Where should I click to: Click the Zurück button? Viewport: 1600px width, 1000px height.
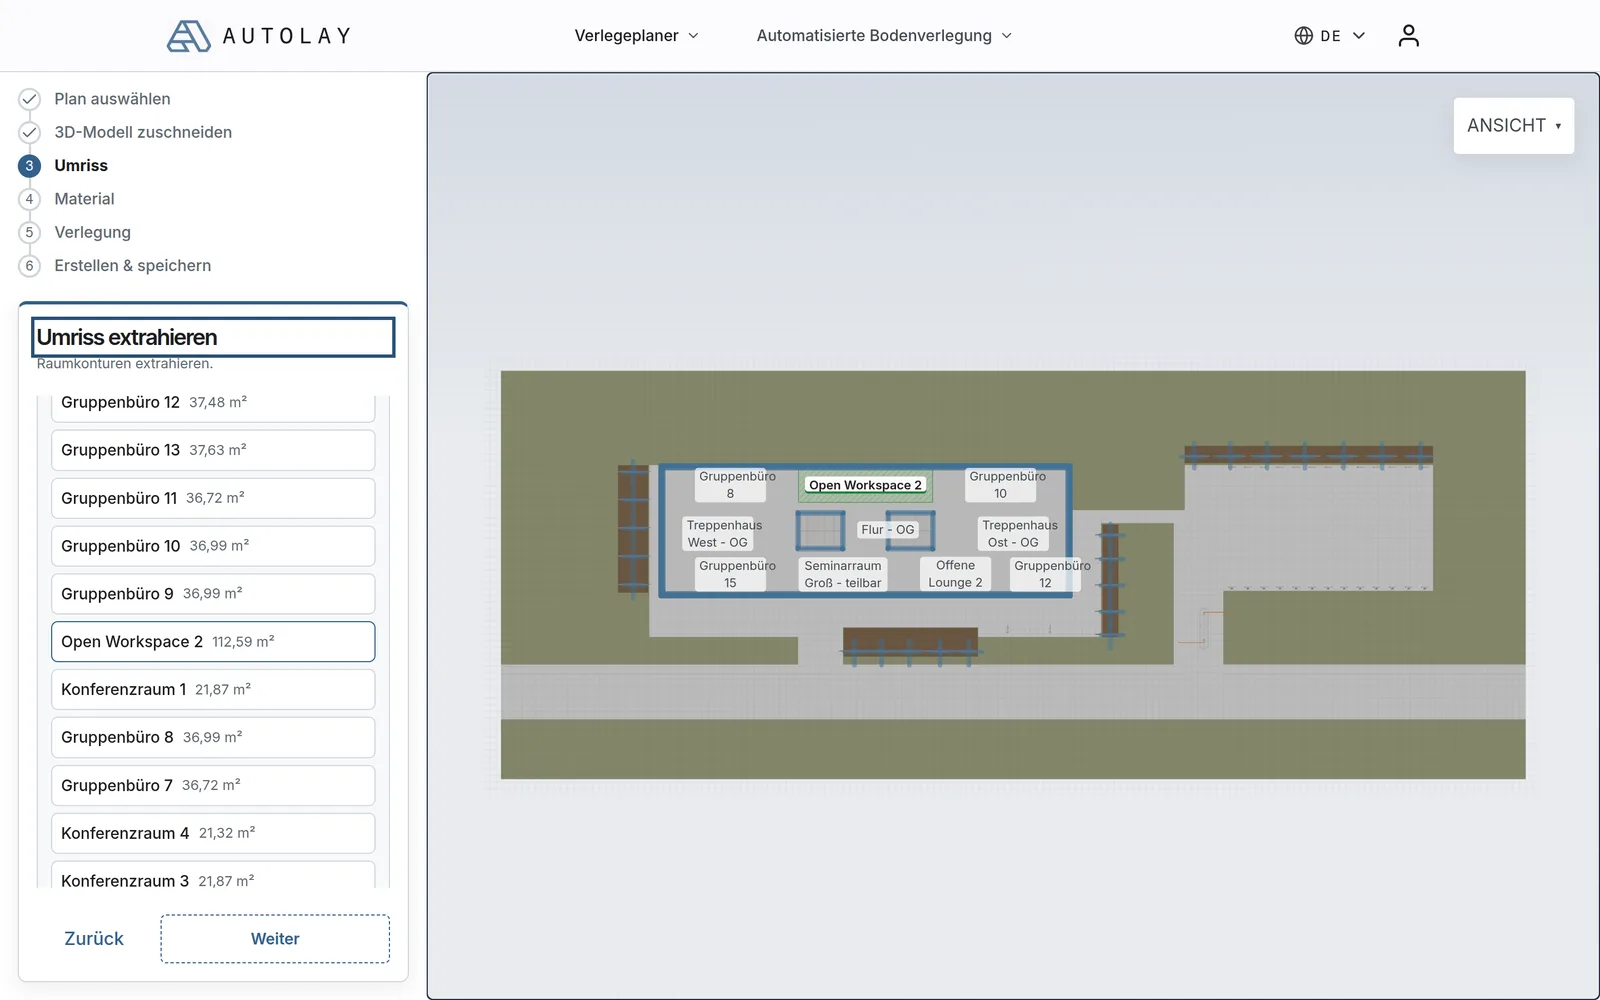coord(94,939)
